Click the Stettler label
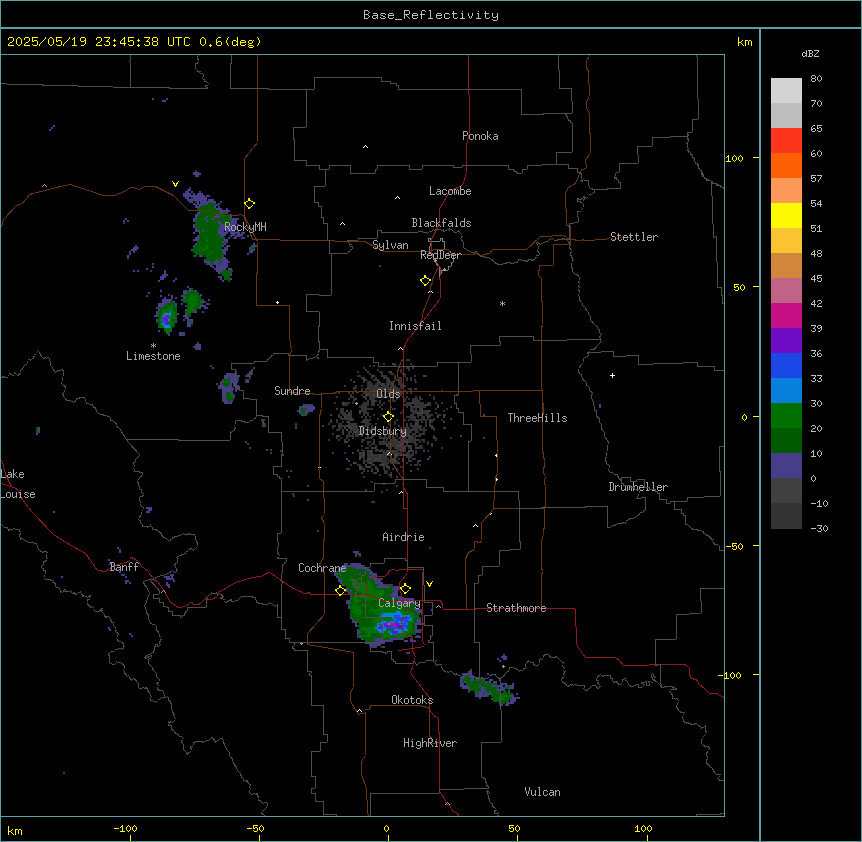This screenshot has width=862, height=842. tap(634, 237)
